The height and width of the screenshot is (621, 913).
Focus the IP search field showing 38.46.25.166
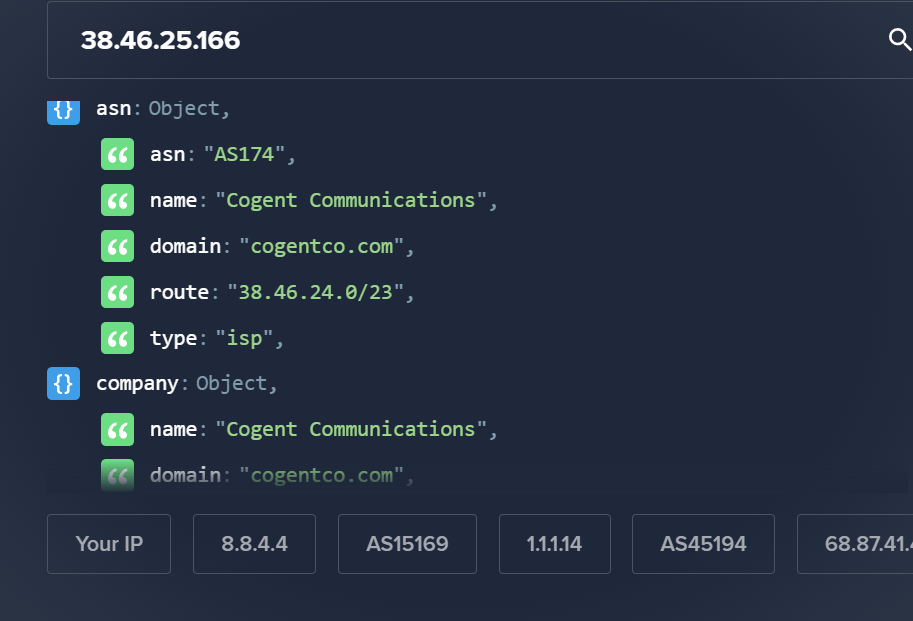(466, 40)
